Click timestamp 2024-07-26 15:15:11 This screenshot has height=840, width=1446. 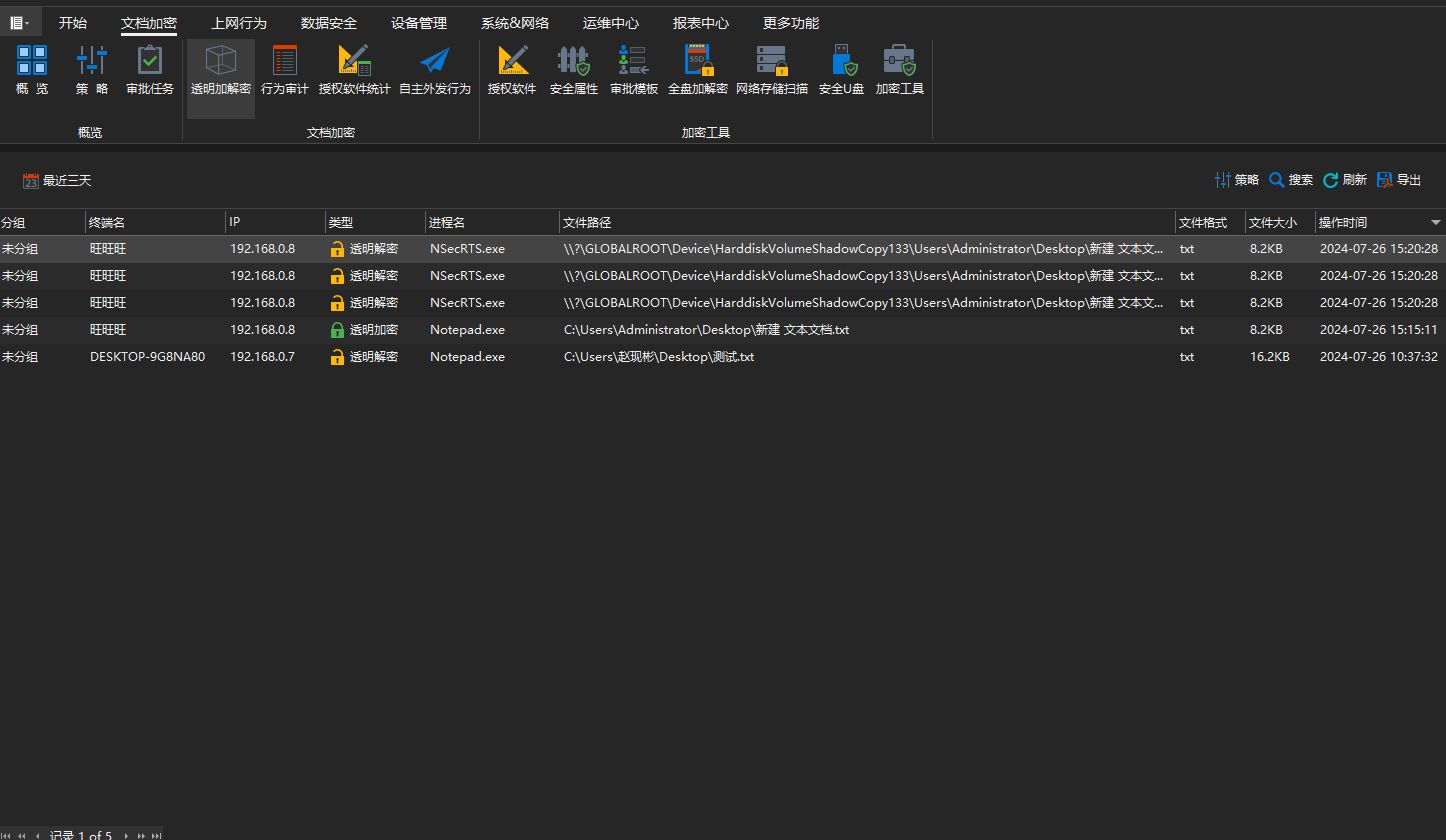coord(1378,330)
